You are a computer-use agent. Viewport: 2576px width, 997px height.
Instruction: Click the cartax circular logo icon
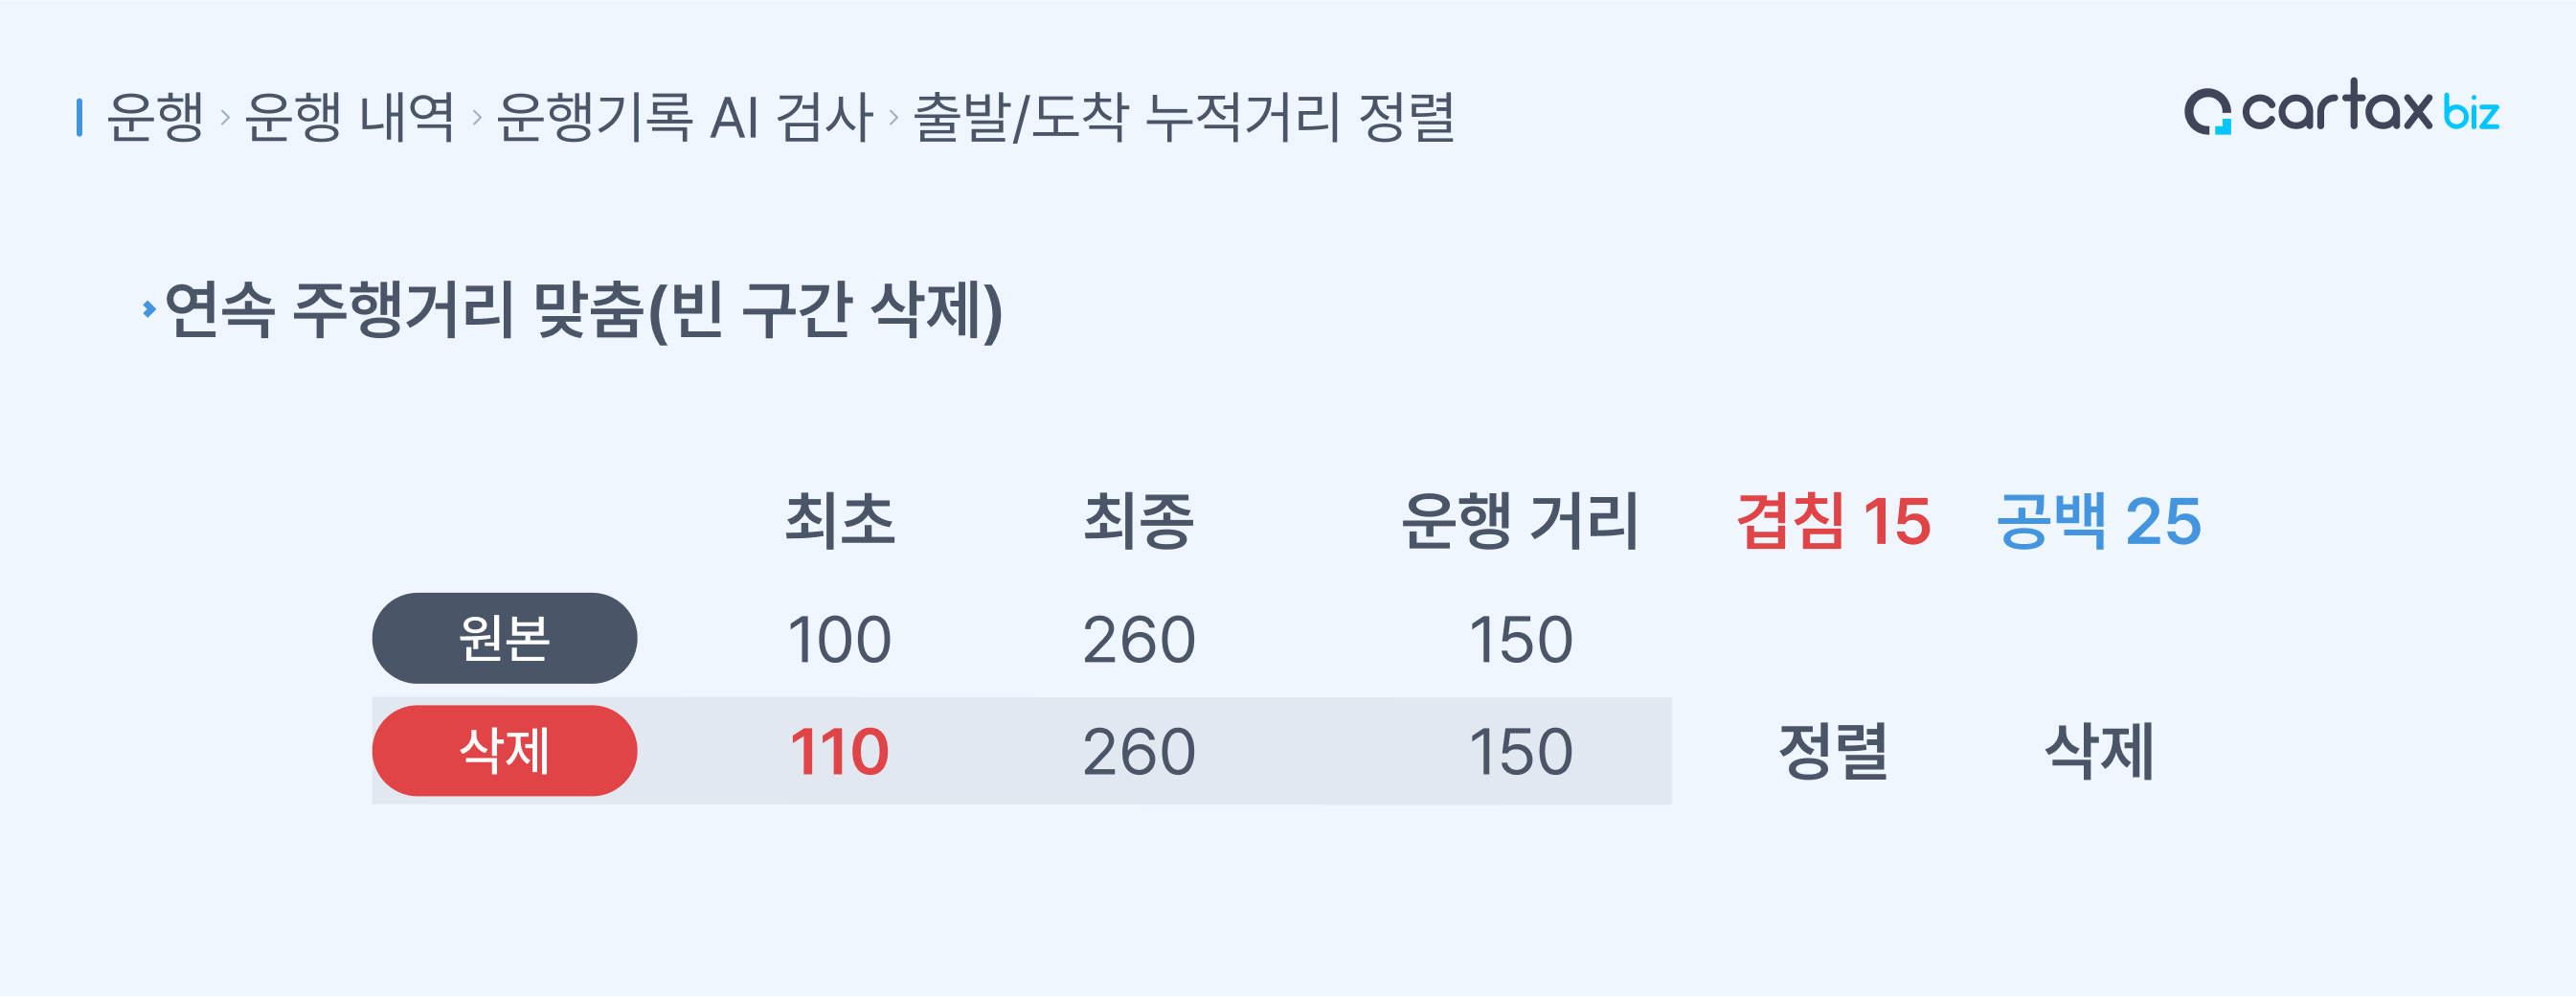coord(2207,111)
